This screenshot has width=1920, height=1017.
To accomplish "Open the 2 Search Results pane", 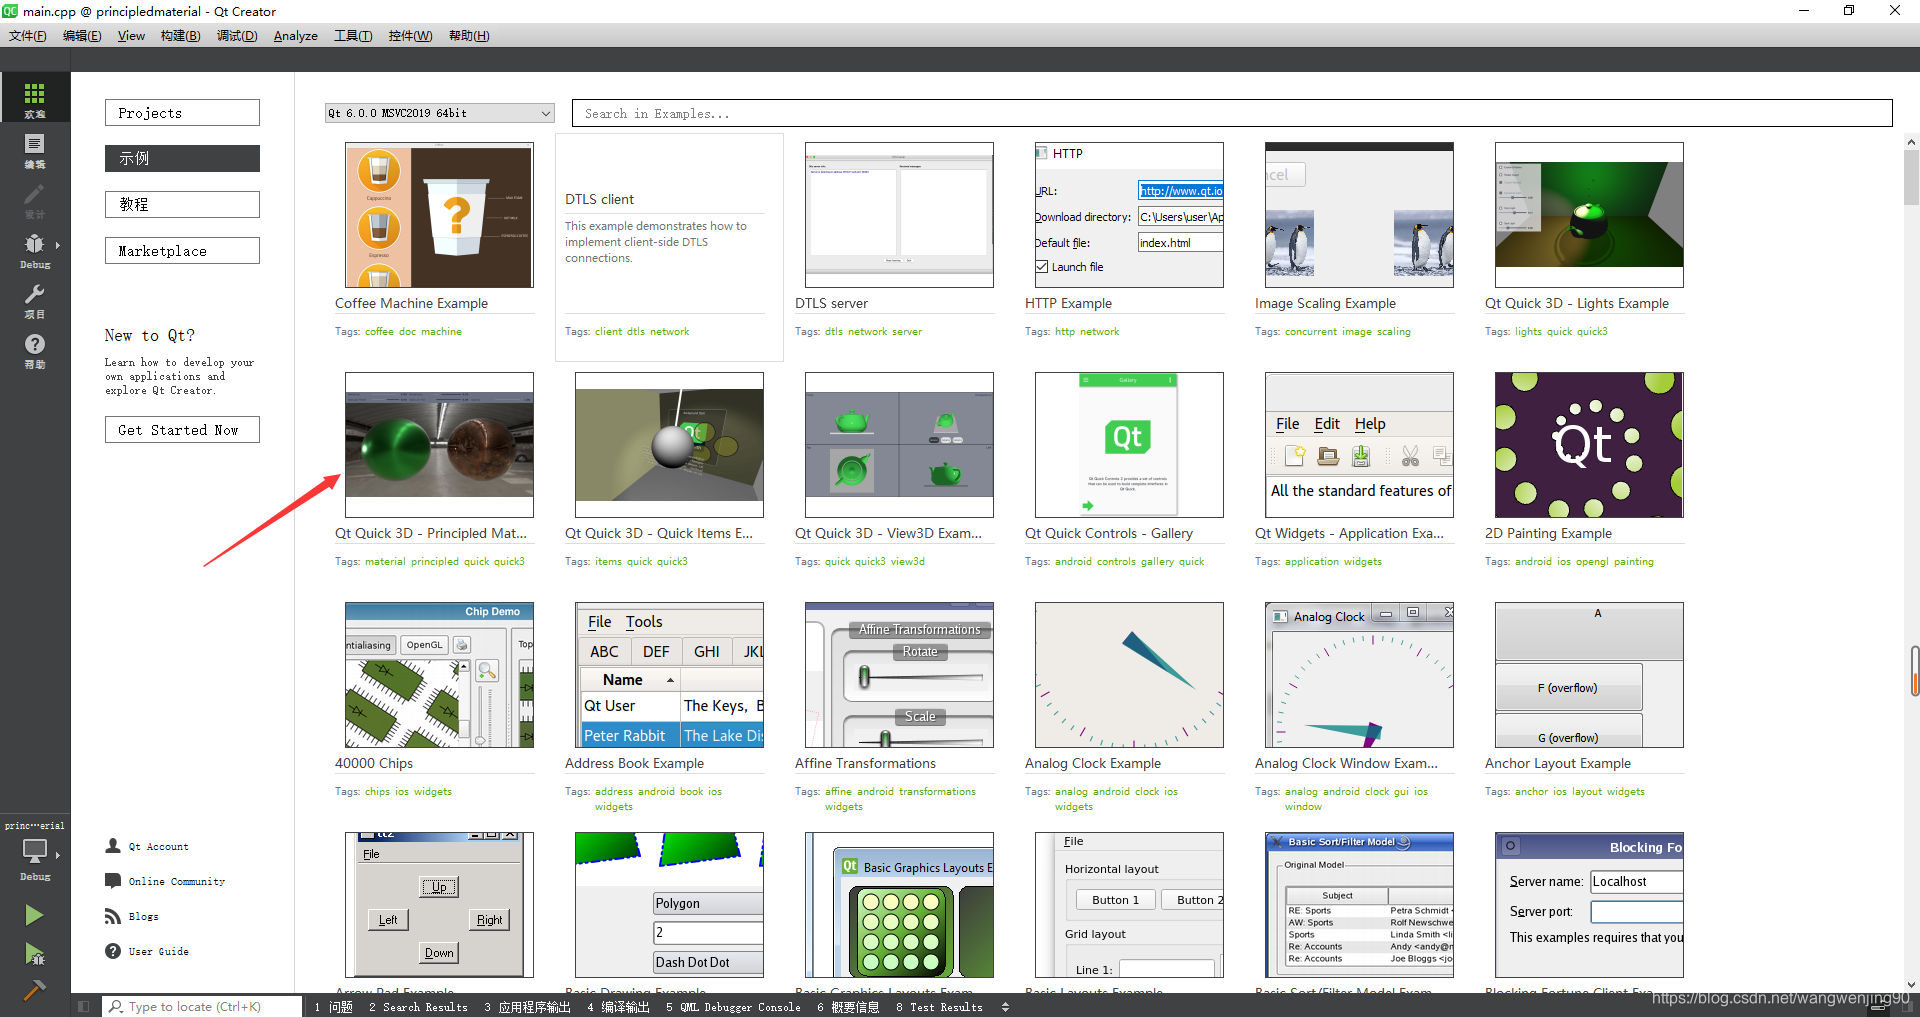I will [418, 1007].
